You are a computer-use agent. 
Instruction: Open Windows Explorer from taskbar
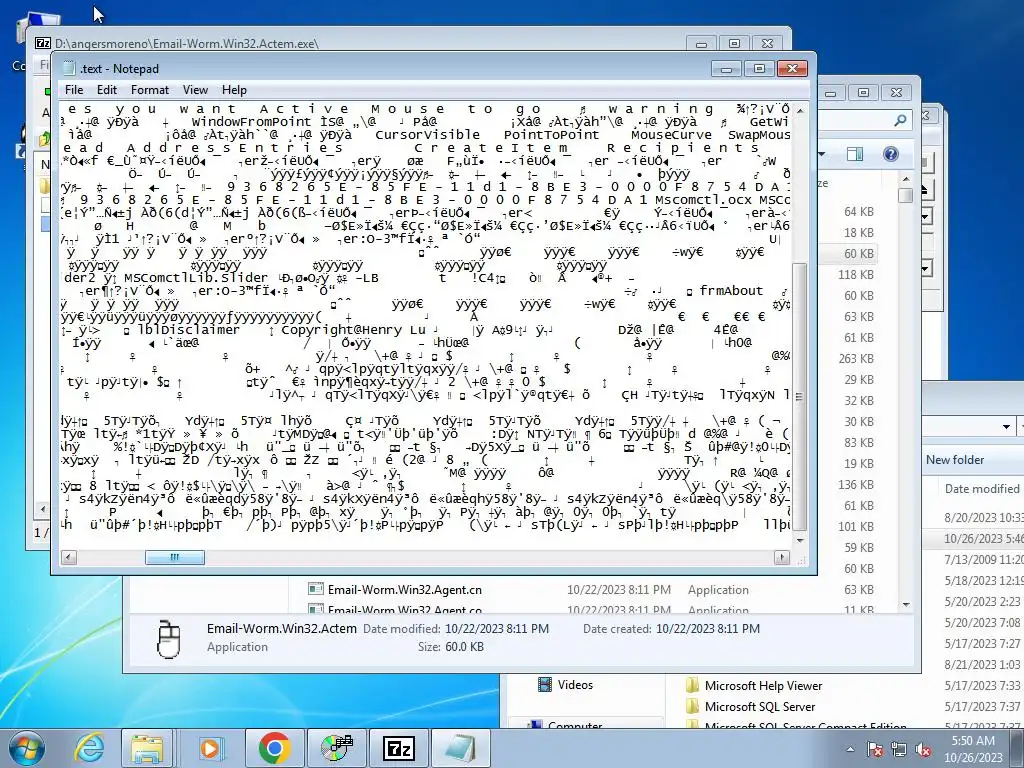coord(147,748)
